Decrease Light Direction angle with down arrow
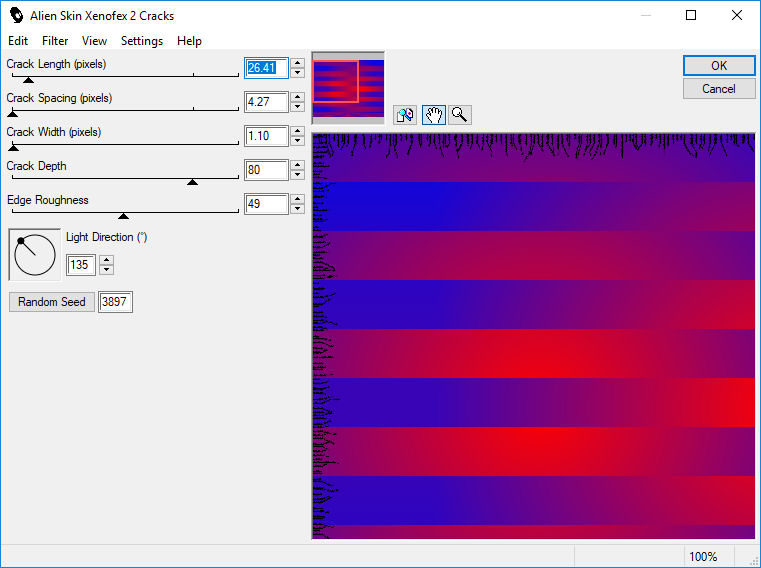This screenshot has height=568, width=761. pos(107,270)
